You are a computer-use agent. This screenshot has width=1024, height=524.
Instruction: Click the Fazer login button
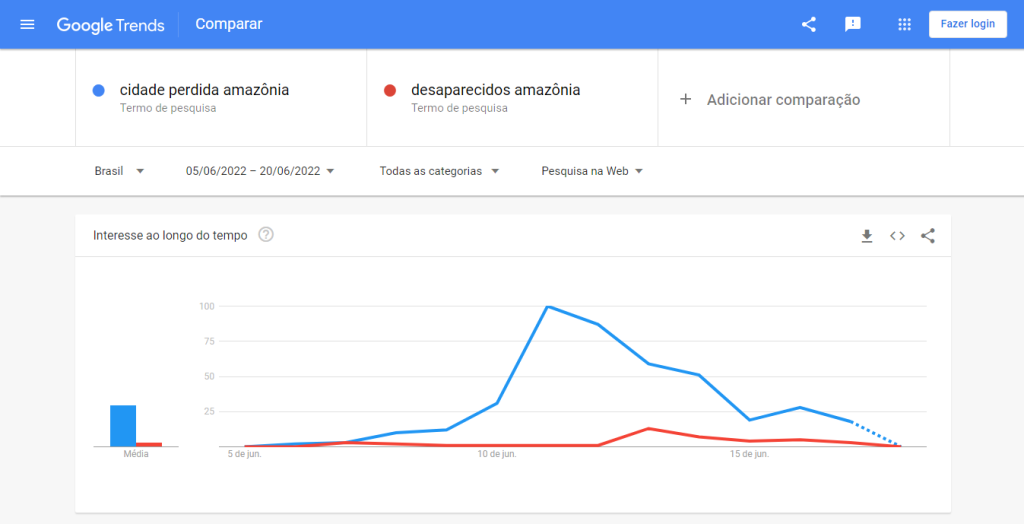(x=967, y=24)
